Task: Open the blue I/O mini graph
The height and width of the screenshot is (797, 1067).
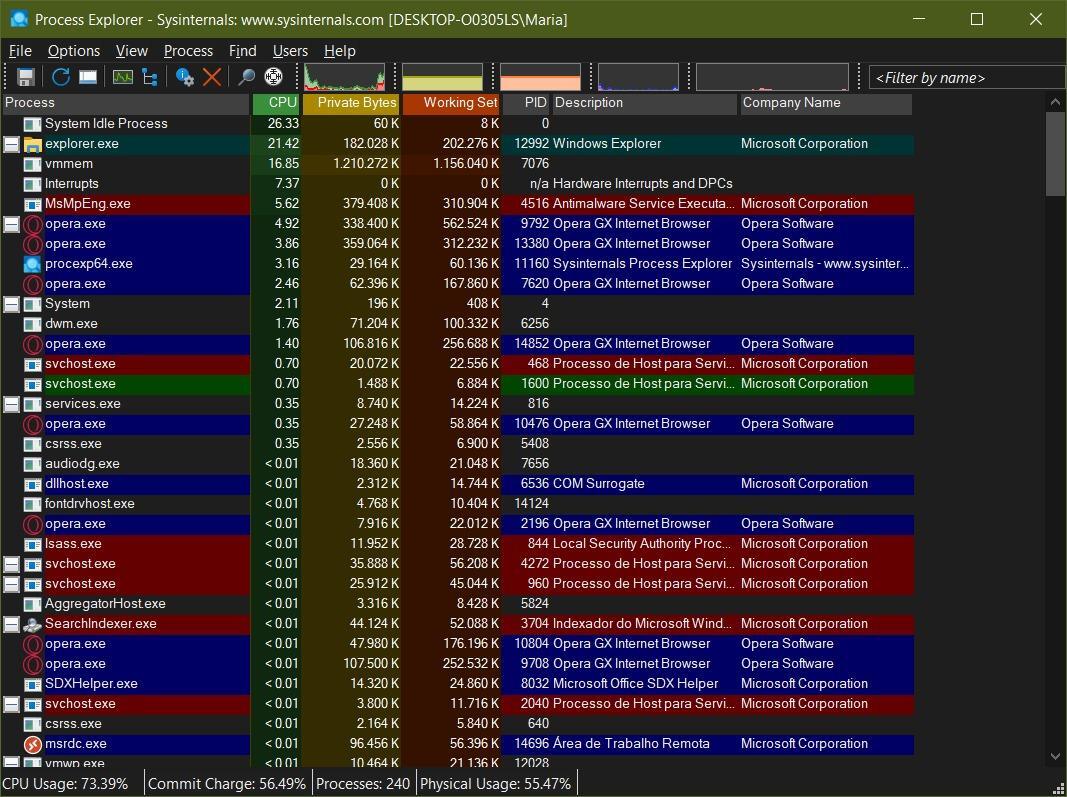Action: 638,77
